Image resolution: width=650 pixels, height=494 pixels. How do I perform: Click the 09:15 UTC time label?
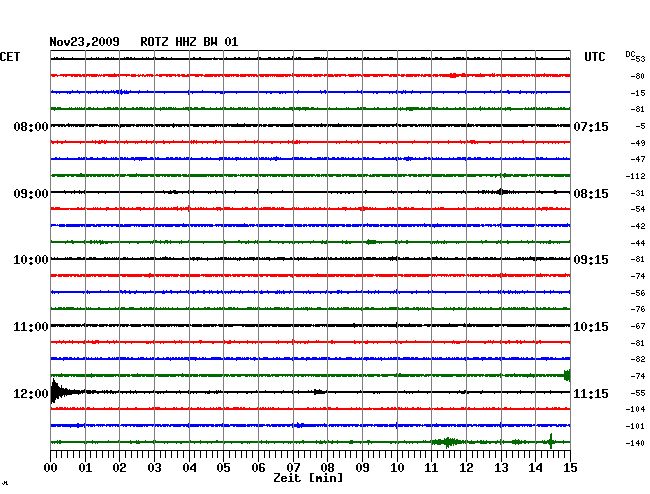(591, 260)
